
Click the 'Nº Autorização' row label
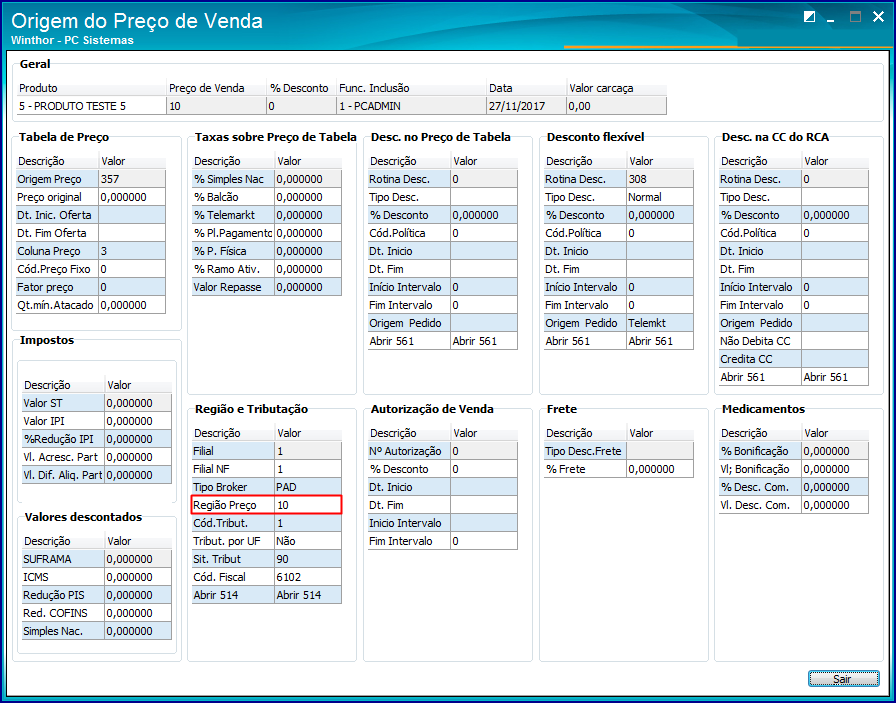(x=409, y=451)
